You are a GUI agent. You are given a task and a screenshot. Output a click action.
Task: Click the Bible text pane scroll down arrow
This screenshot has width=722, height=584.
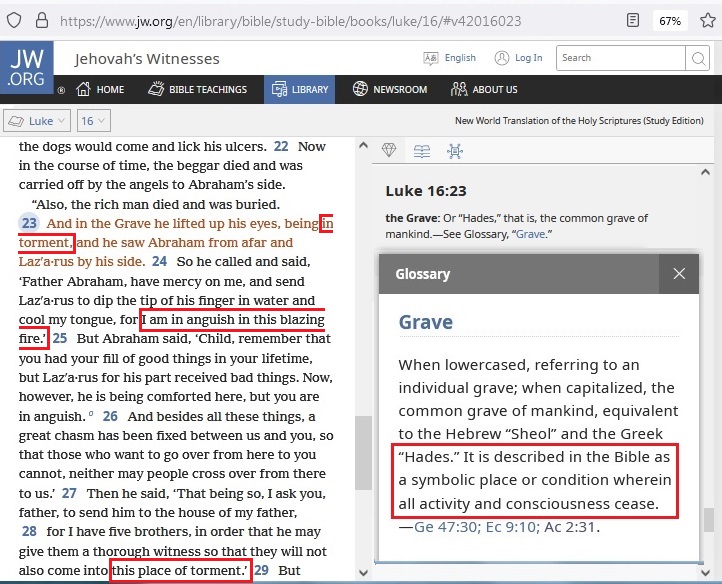pos(363,573)
